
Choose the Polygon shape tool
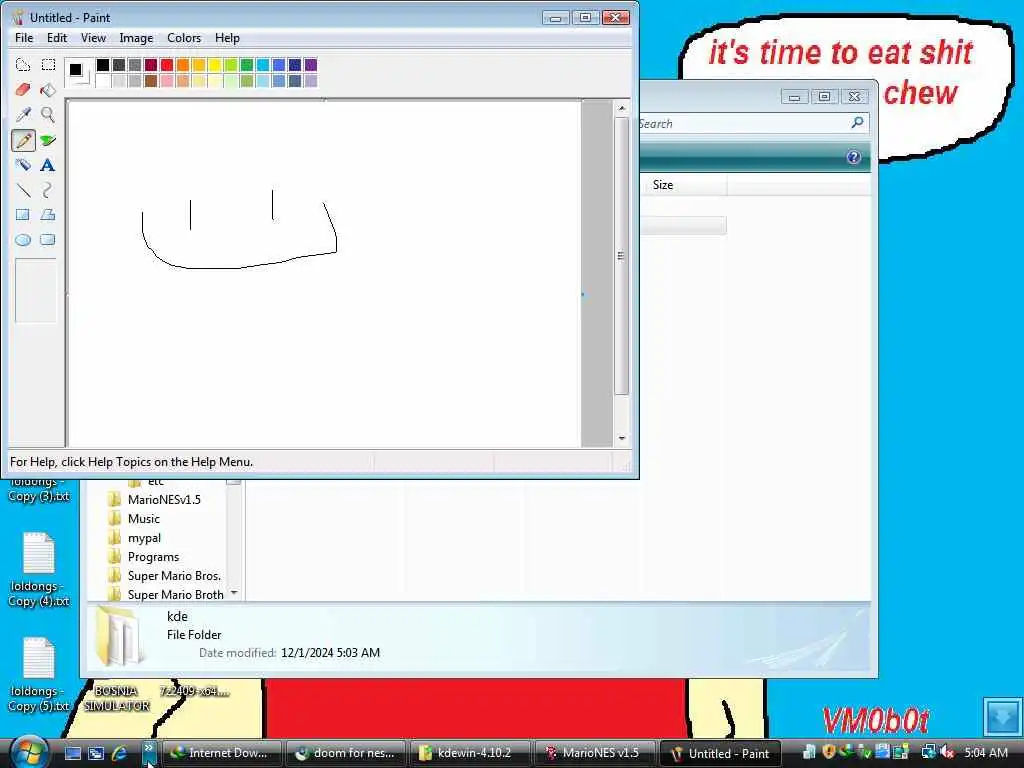48,215
